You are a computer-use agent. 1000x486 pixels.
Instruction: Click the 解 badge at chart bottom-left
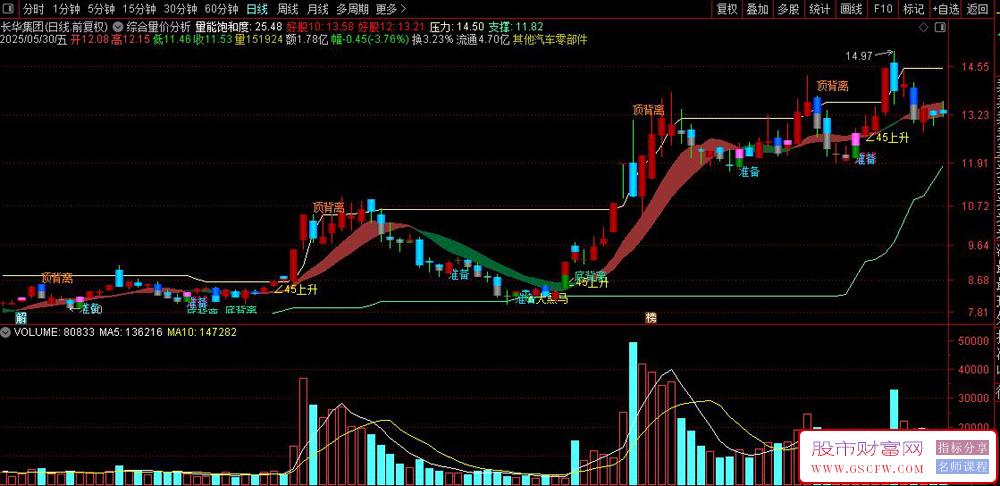coord(20,318)
